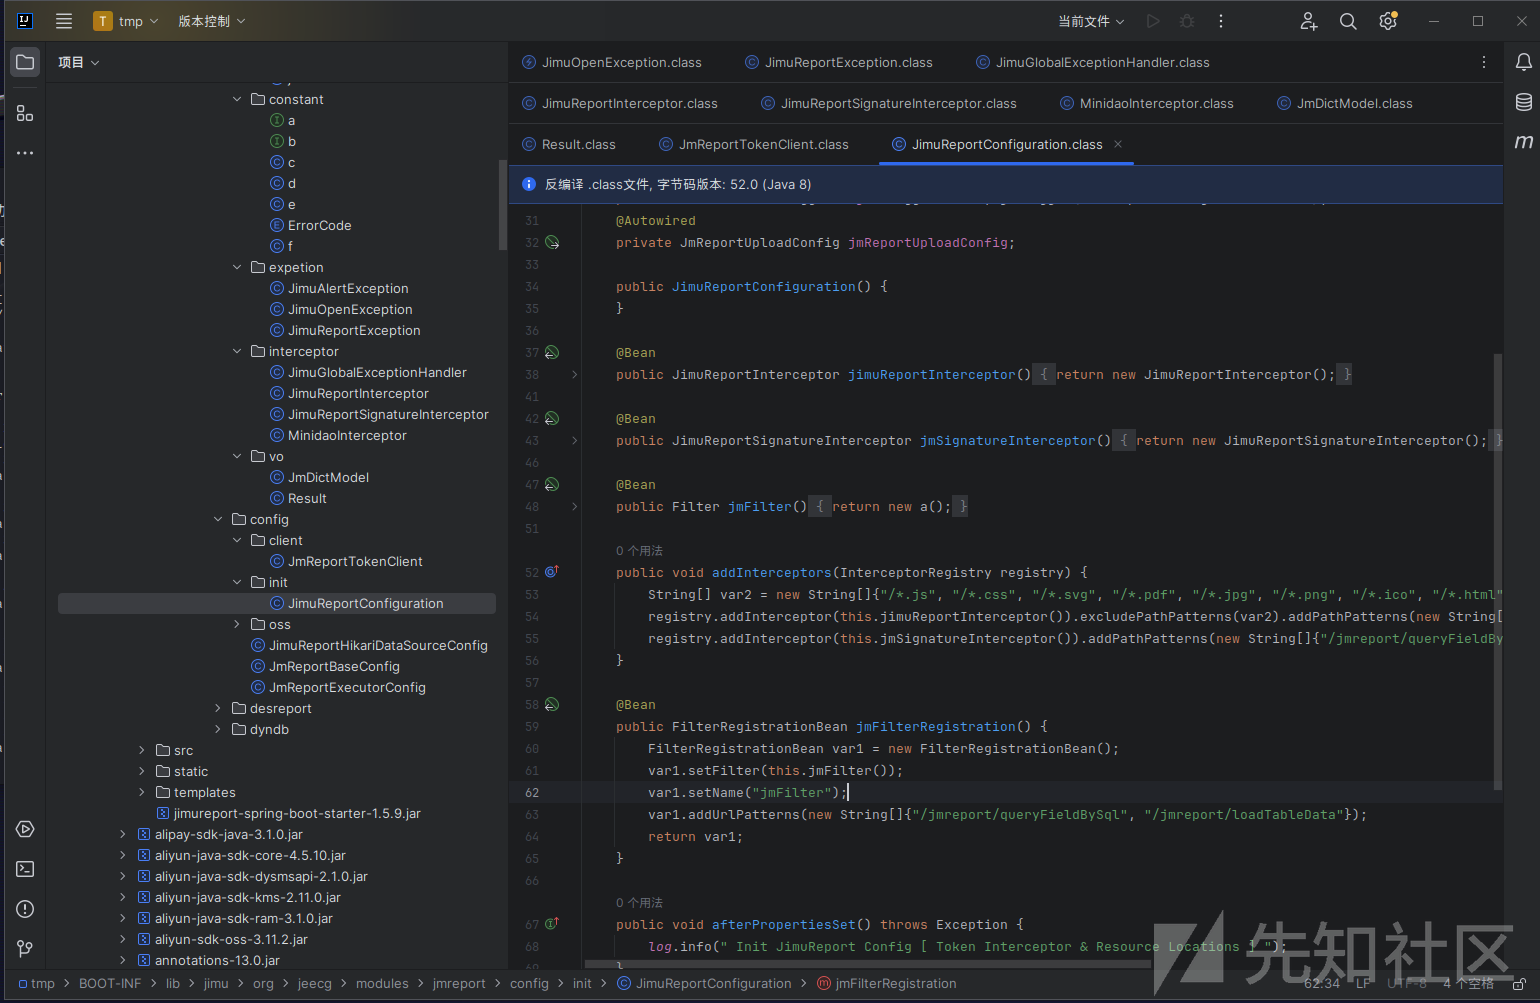Open the Terminal tool window
This screenshot has height=1003, width=1540.
[25, 869]
